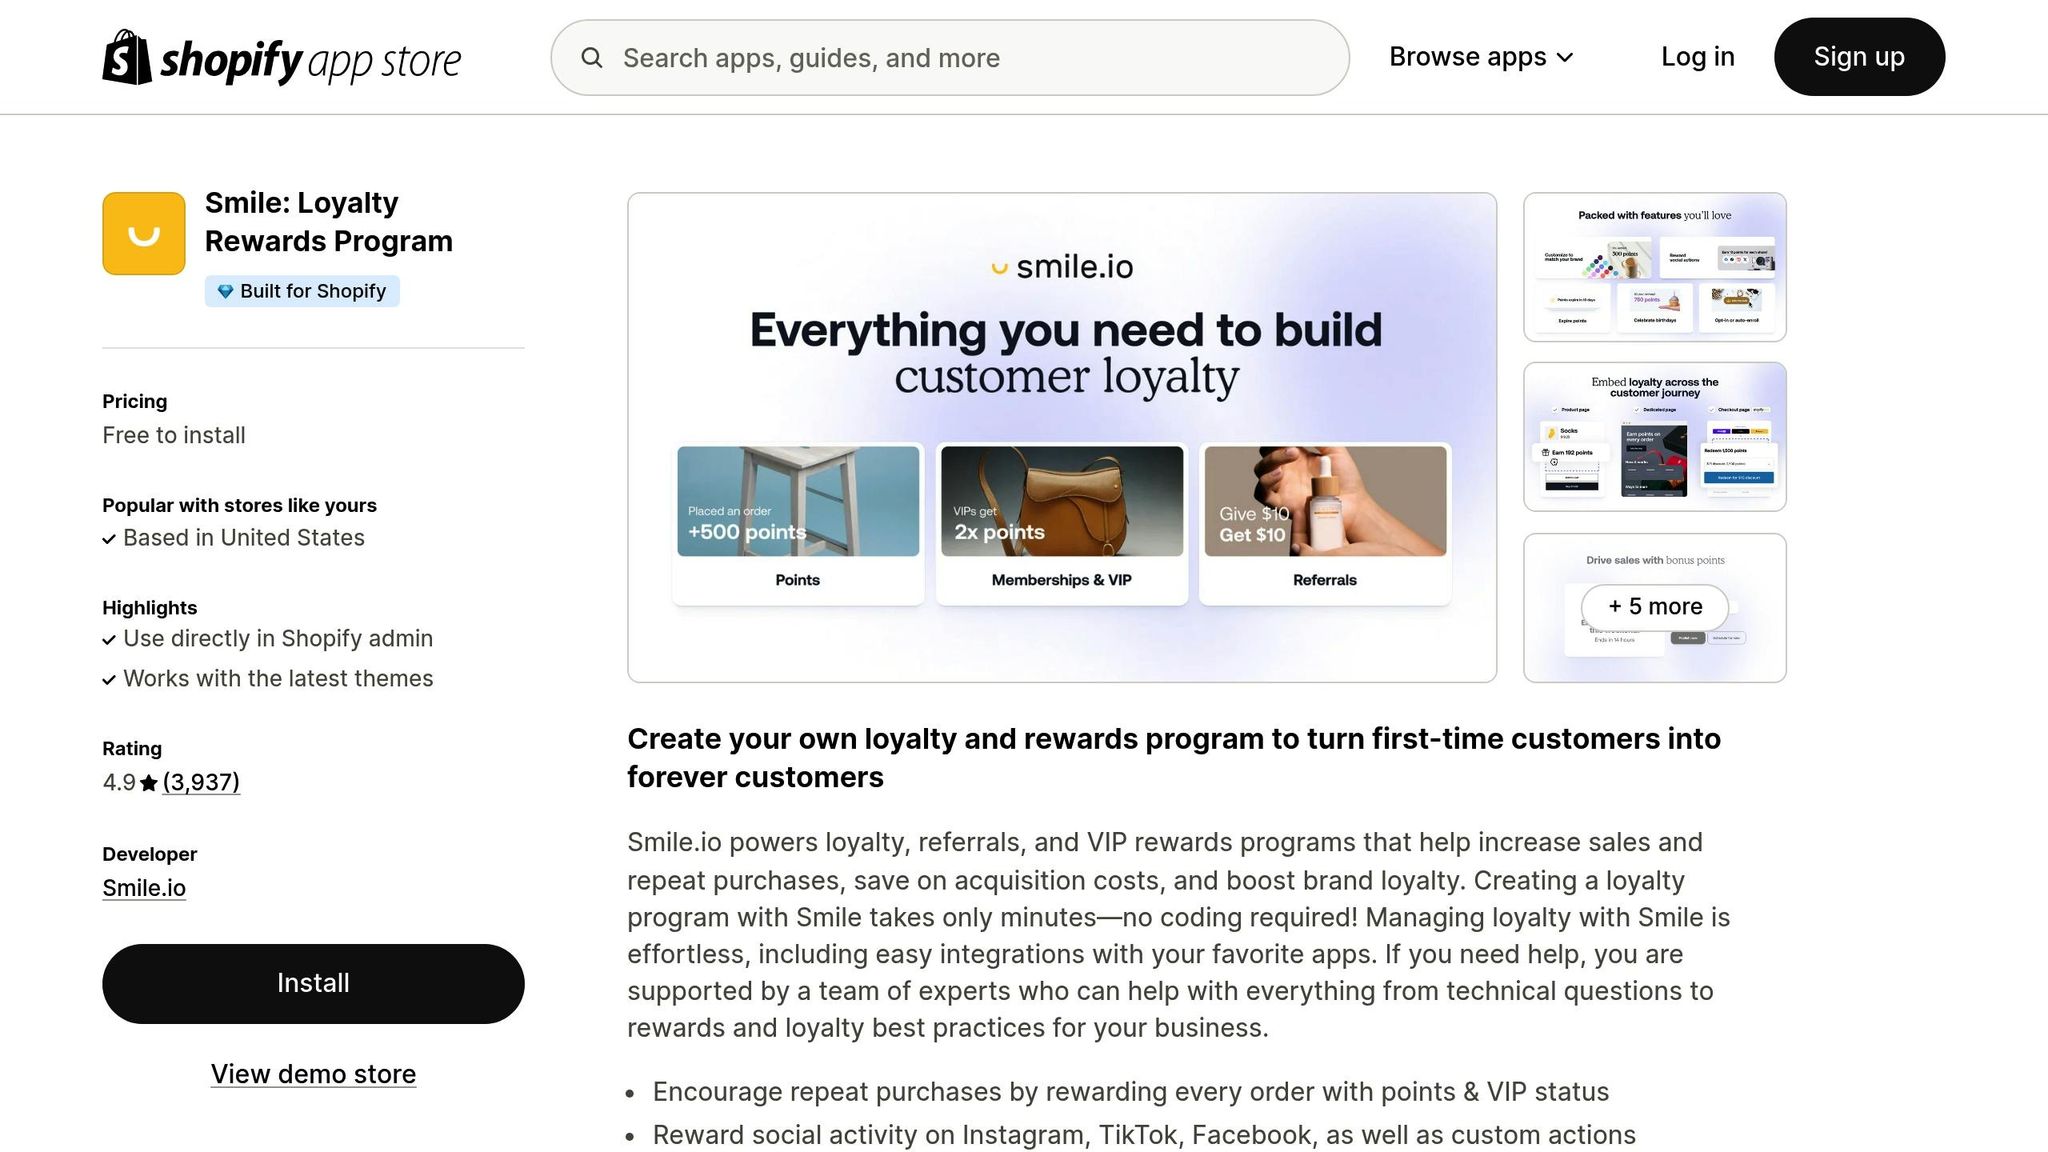Click the yellow Smile app icon

tap(144, 234)
